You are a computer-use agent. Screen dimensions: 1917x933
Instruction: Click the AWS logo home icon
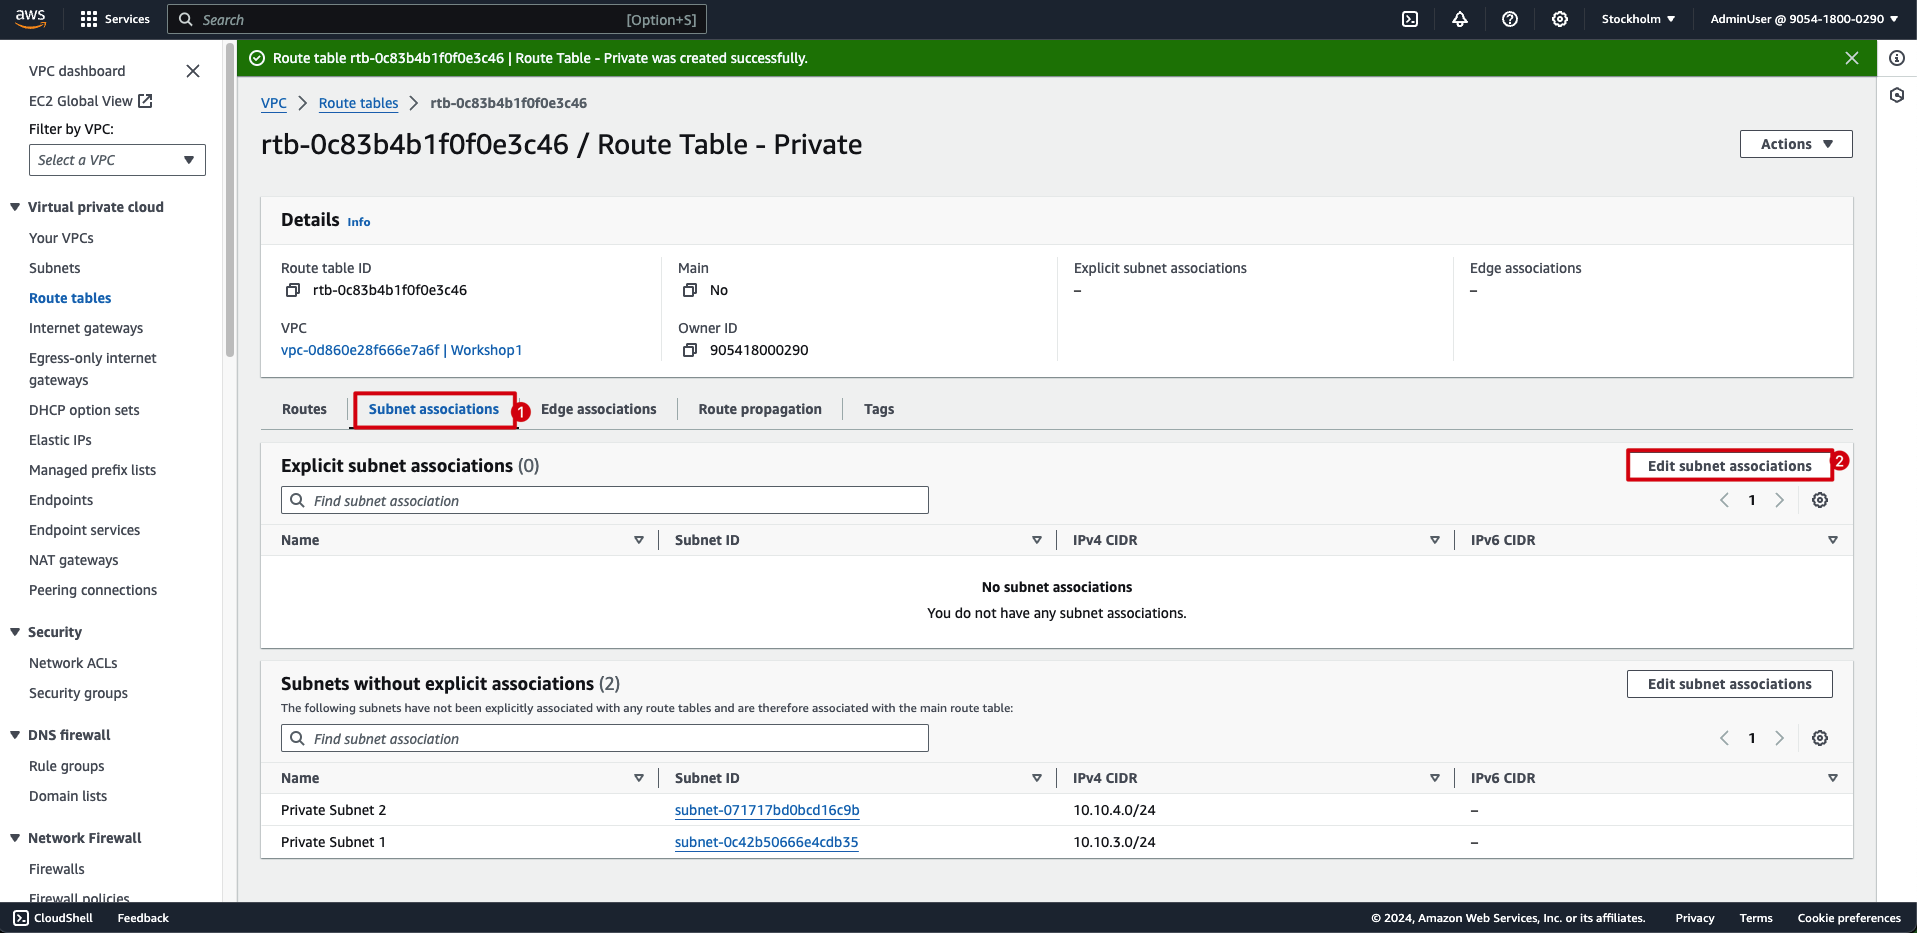click(x=30, y=19)
